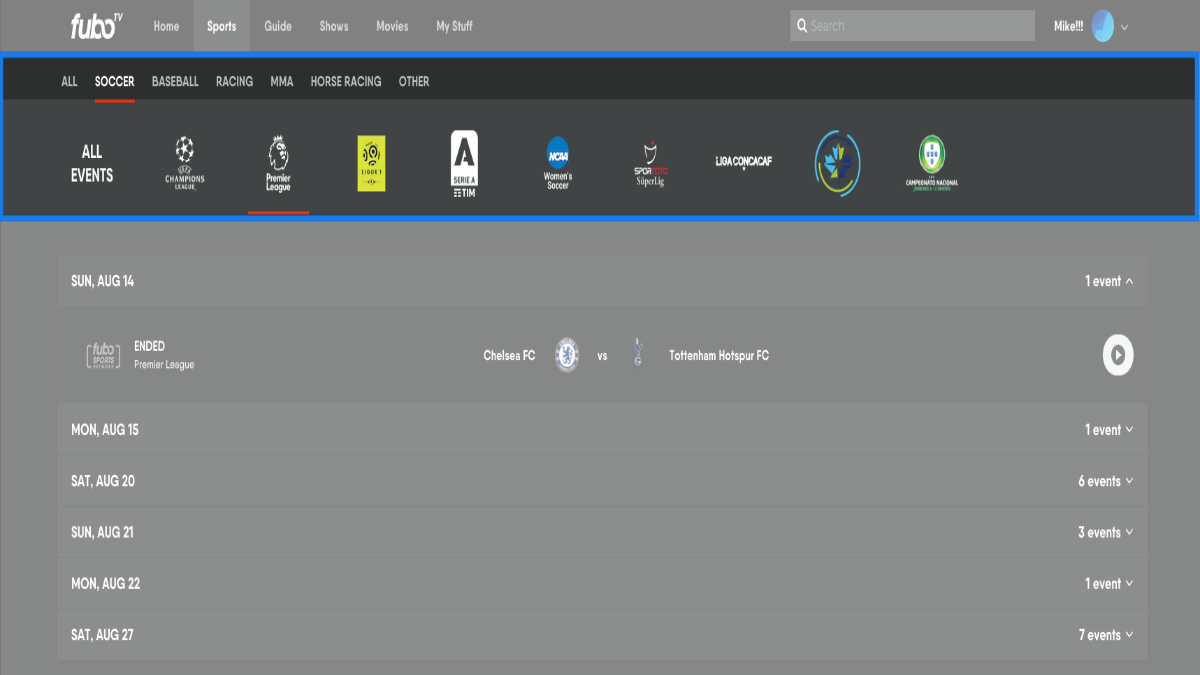Switch to the BASEBALL filter
The height and width of the screenshot is (675, 1200).
coord(175,81)
